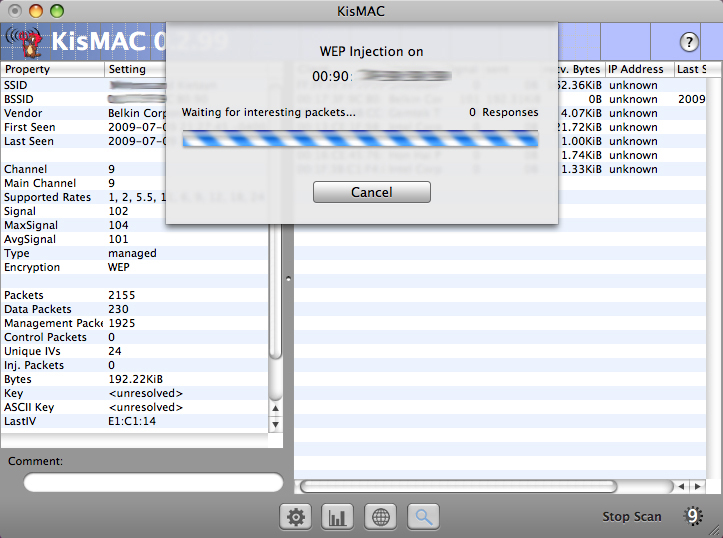Select the Type managed row
This screenshot has width=723, height=538.
pyautogui.click(x=135, y=253)
